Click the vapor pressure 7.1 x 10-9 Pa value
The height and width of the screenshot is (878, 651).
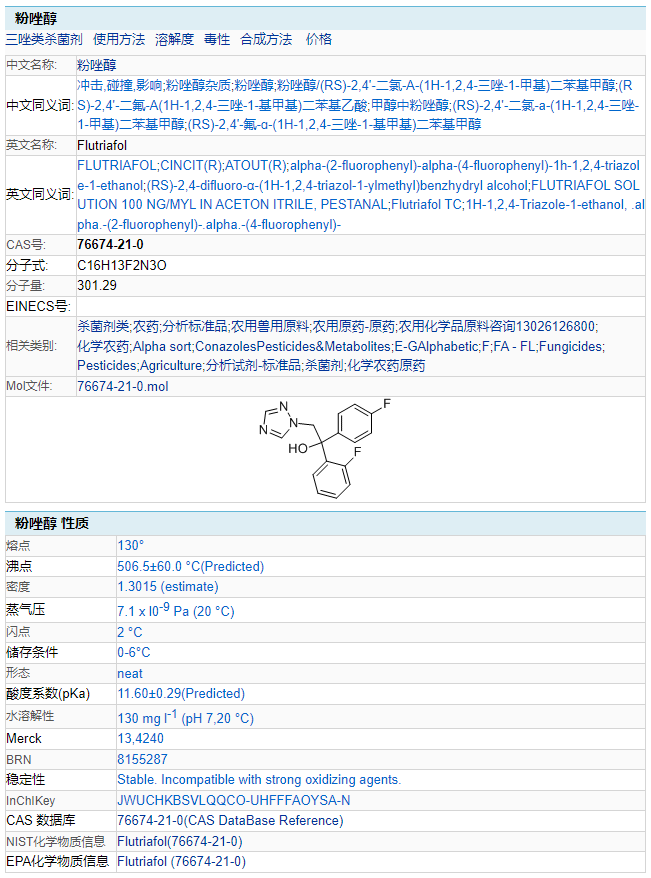click(176, 610)
